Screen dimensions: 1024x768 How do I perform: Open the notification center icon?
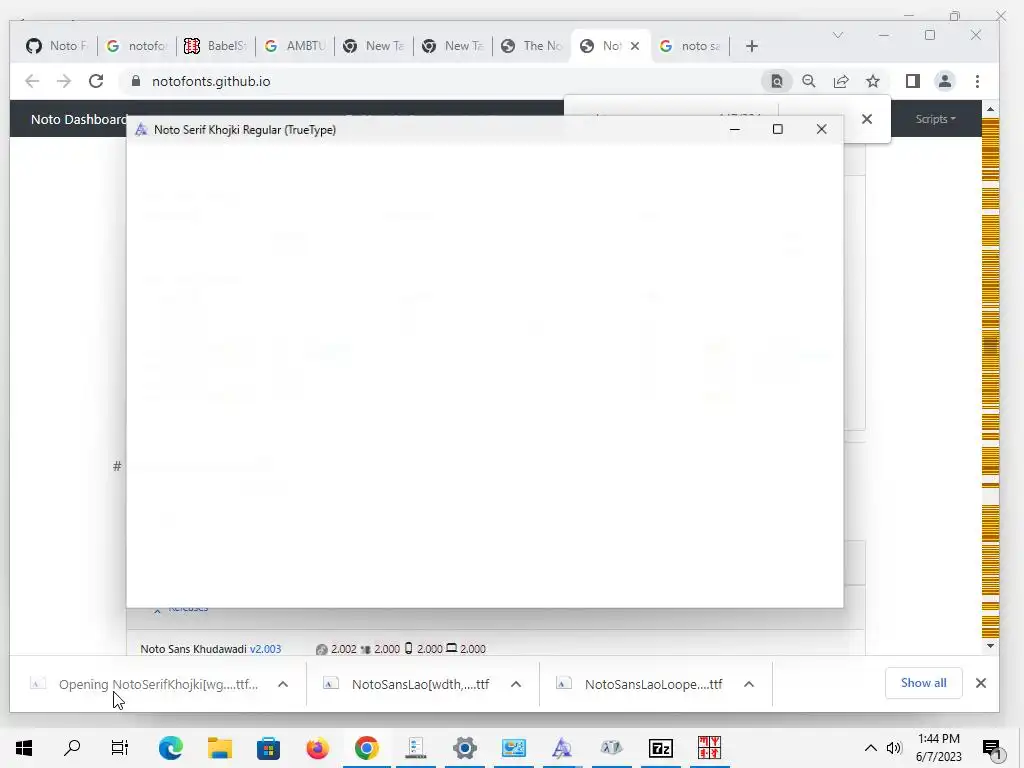pos(991,748)
